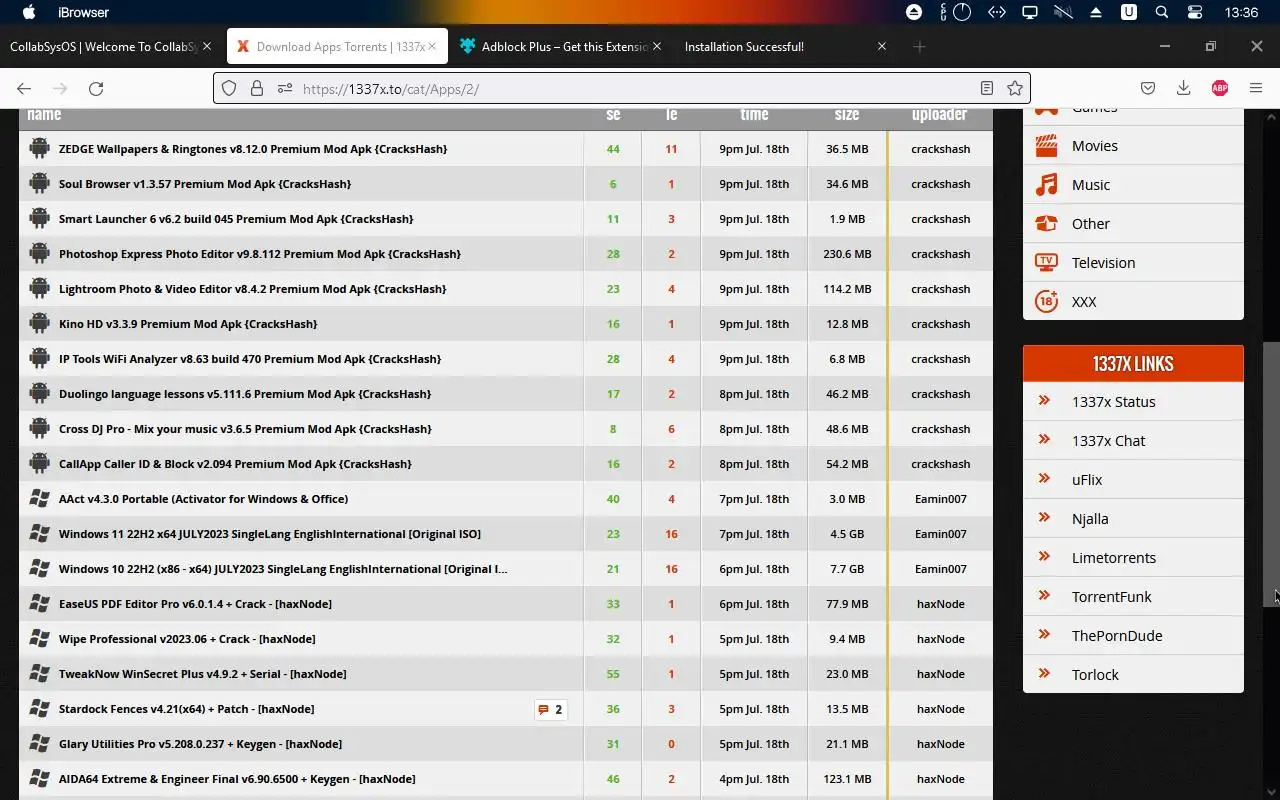1280x800 pixels.
Task: Click the Android icon beside ZEDGE Wallpapers
Action: coord(39,148)
